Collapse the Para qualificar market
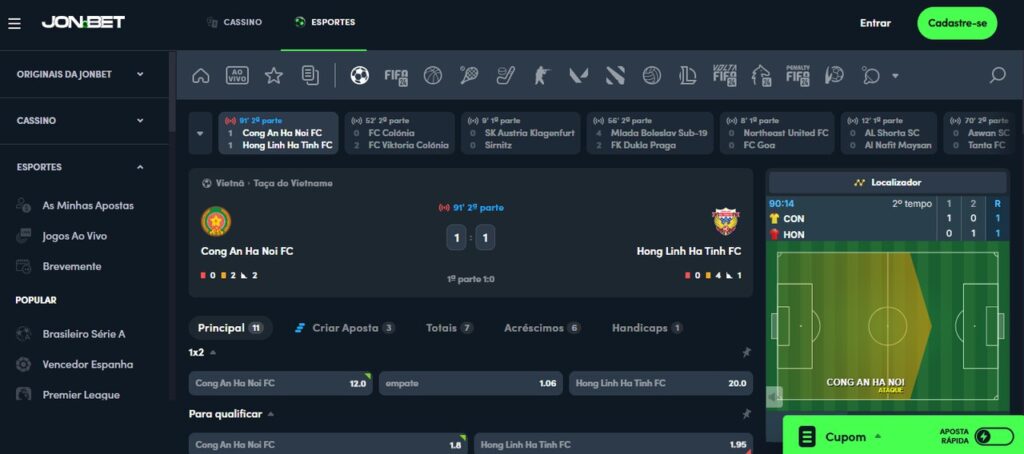 pos(271,414)
